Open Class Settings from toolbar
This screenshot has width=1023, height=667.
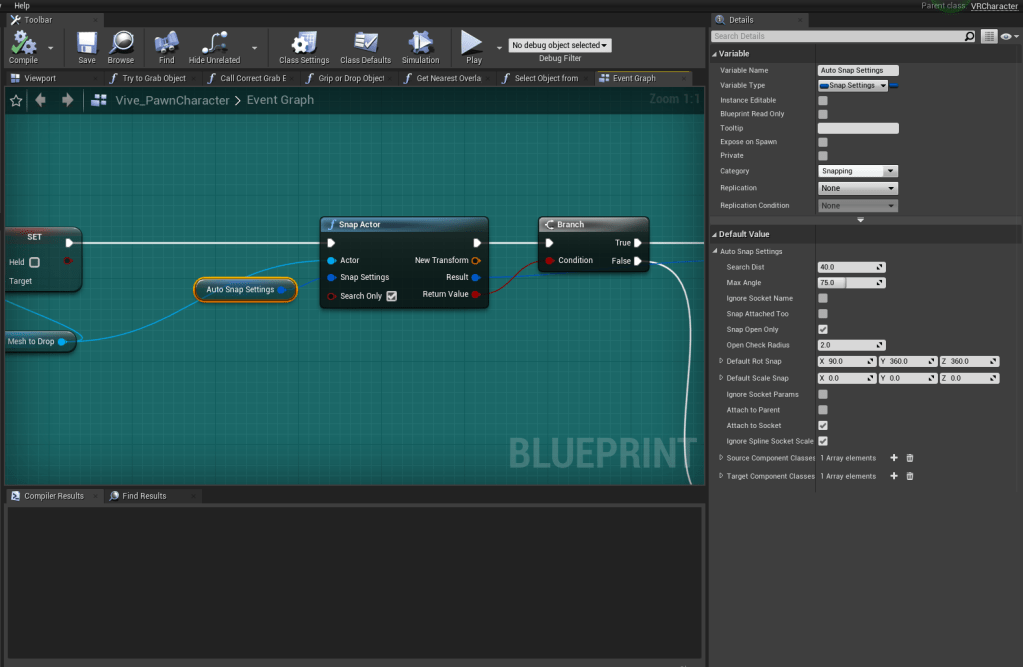(304, 42)
